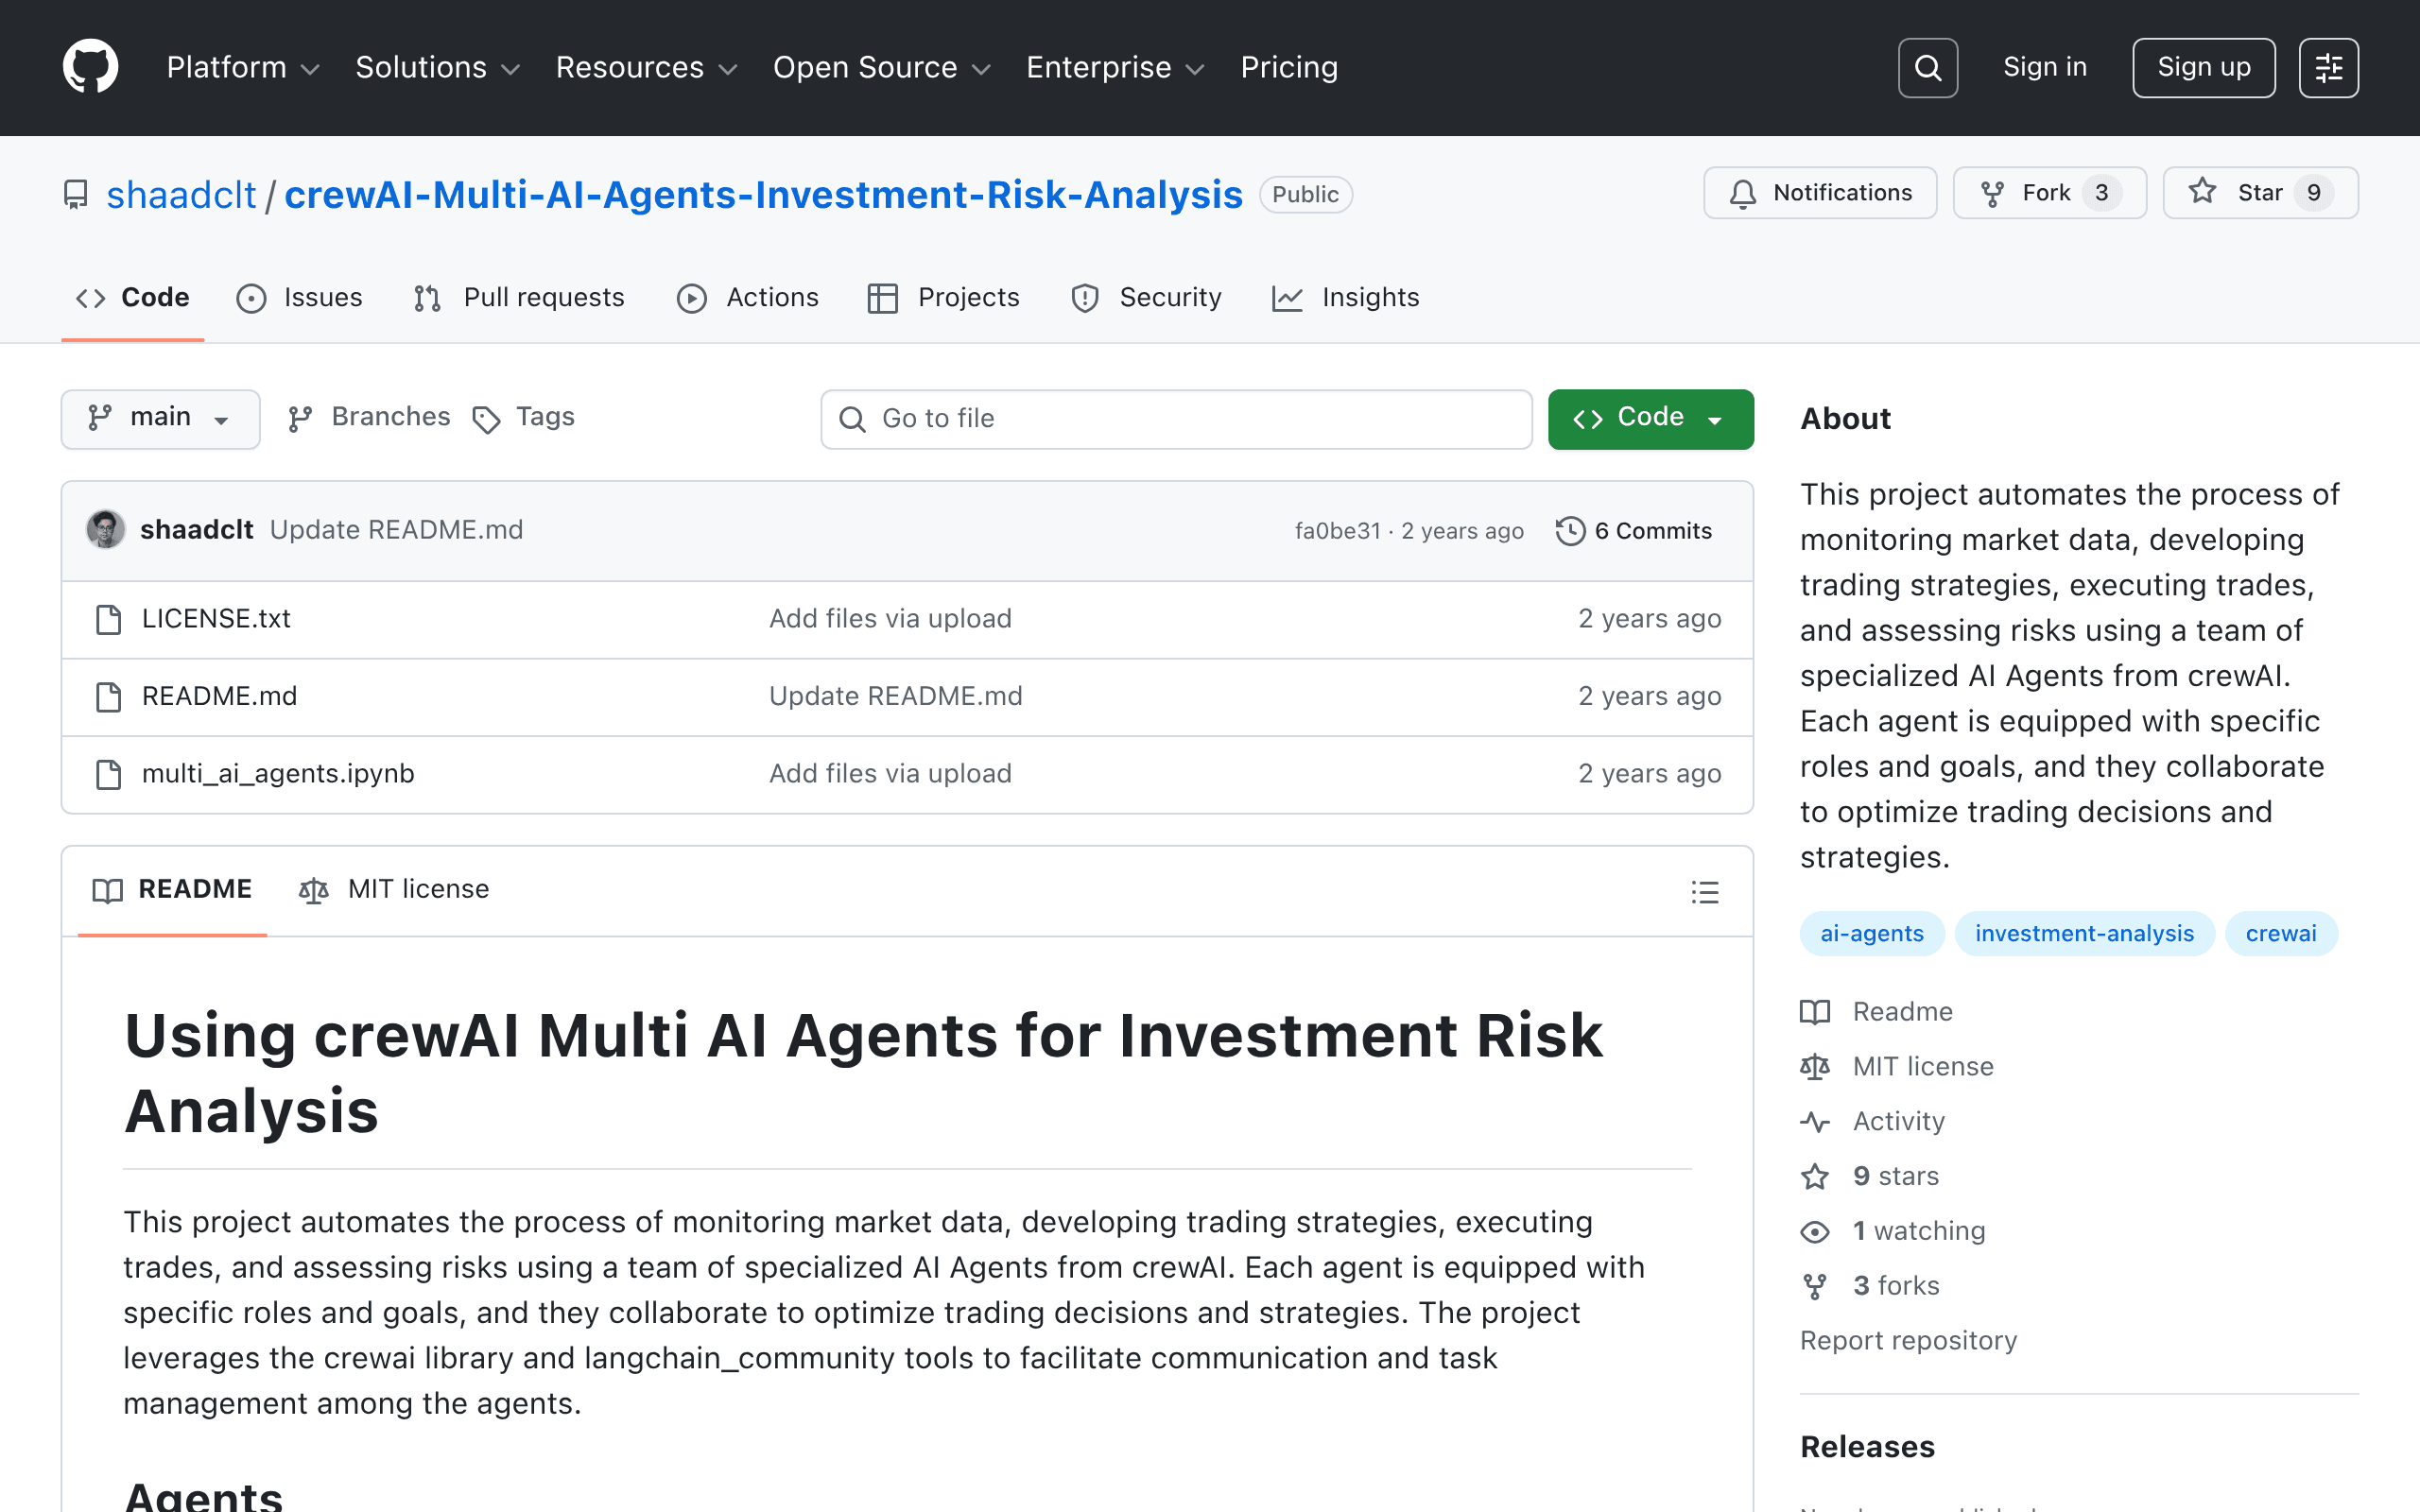
Task: Switch to the Pull requests tab
Action: point(520,298)
